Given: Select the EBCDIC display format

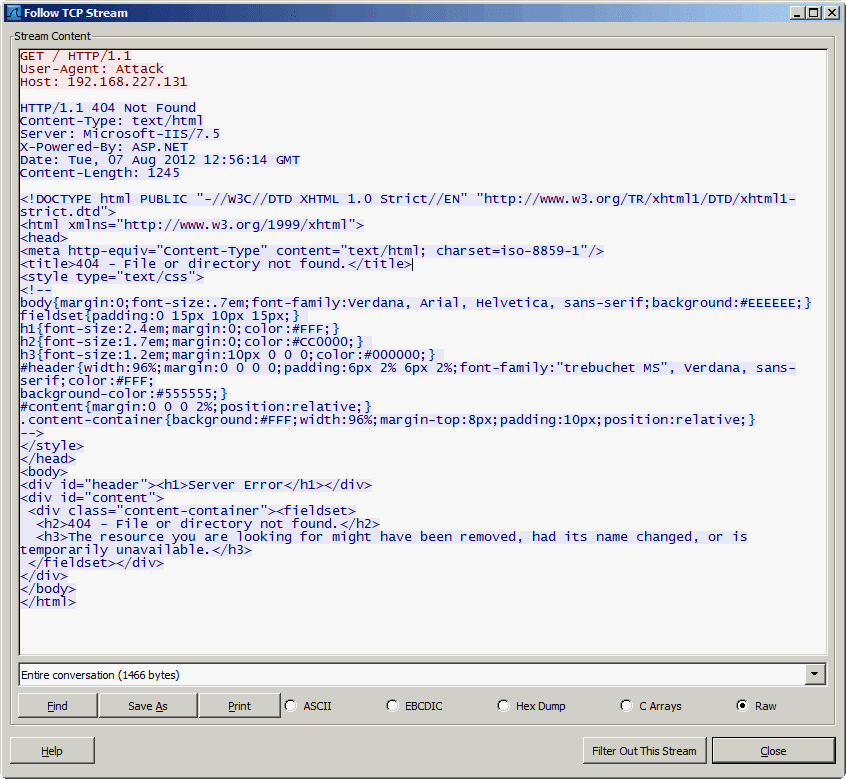Looking at the screenshot, I should [392, 705].
